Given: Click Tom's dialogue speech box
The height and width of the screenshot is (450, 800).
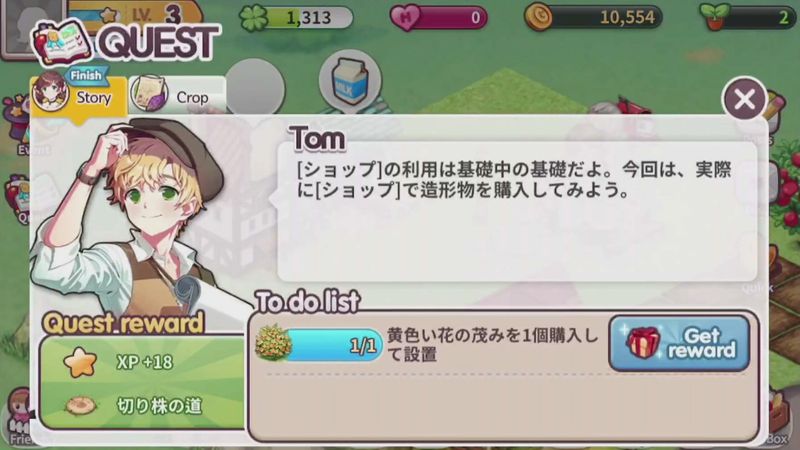Looking at the screenshot, I should [517, 211].
